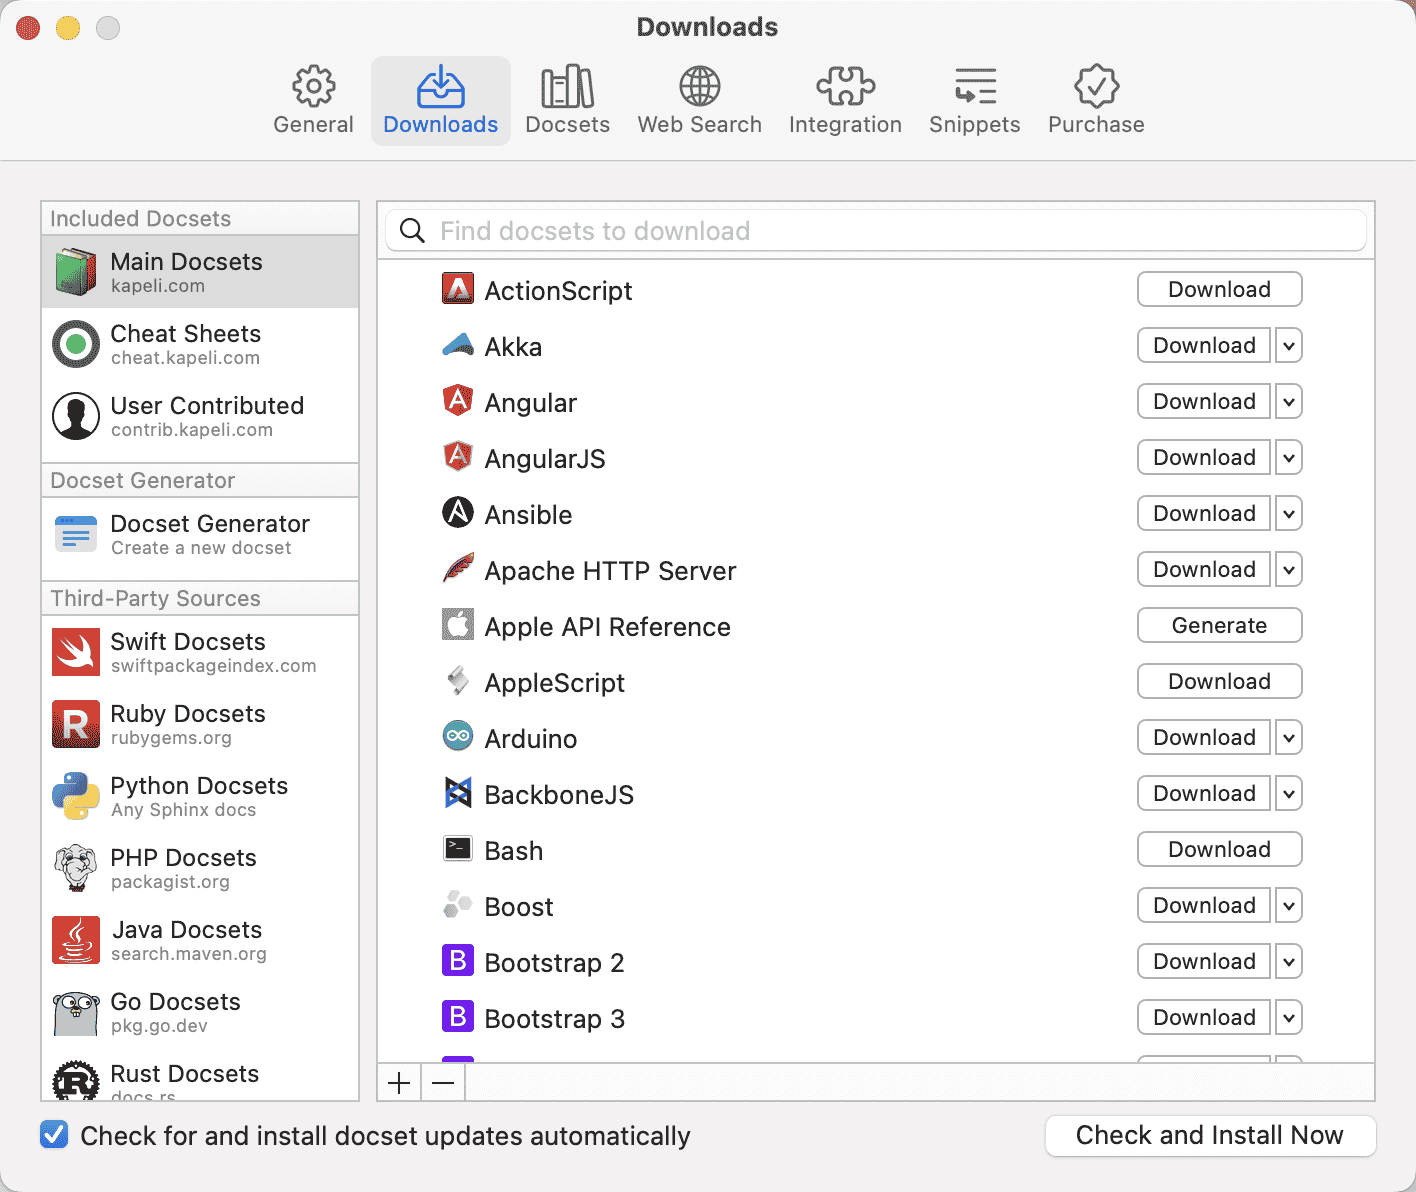
Task: Enable automatic docset update checking
Action: [53, 1135]
